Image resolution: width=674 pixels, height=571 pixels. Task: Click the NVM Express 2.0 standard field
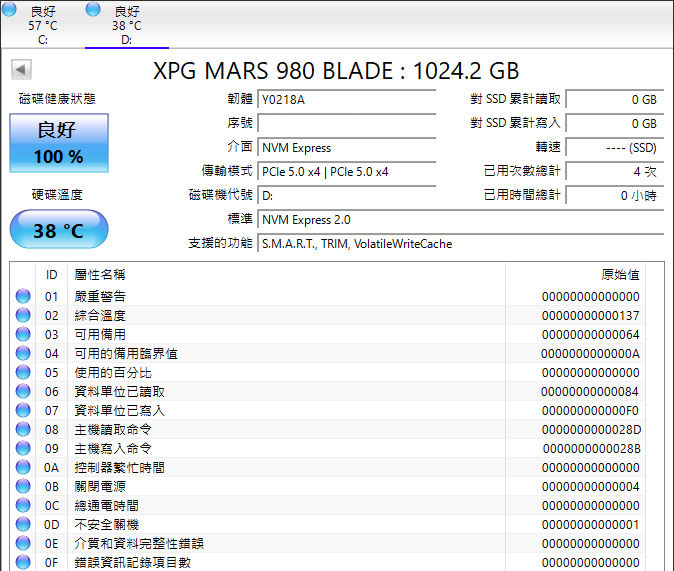coord(461,220)
